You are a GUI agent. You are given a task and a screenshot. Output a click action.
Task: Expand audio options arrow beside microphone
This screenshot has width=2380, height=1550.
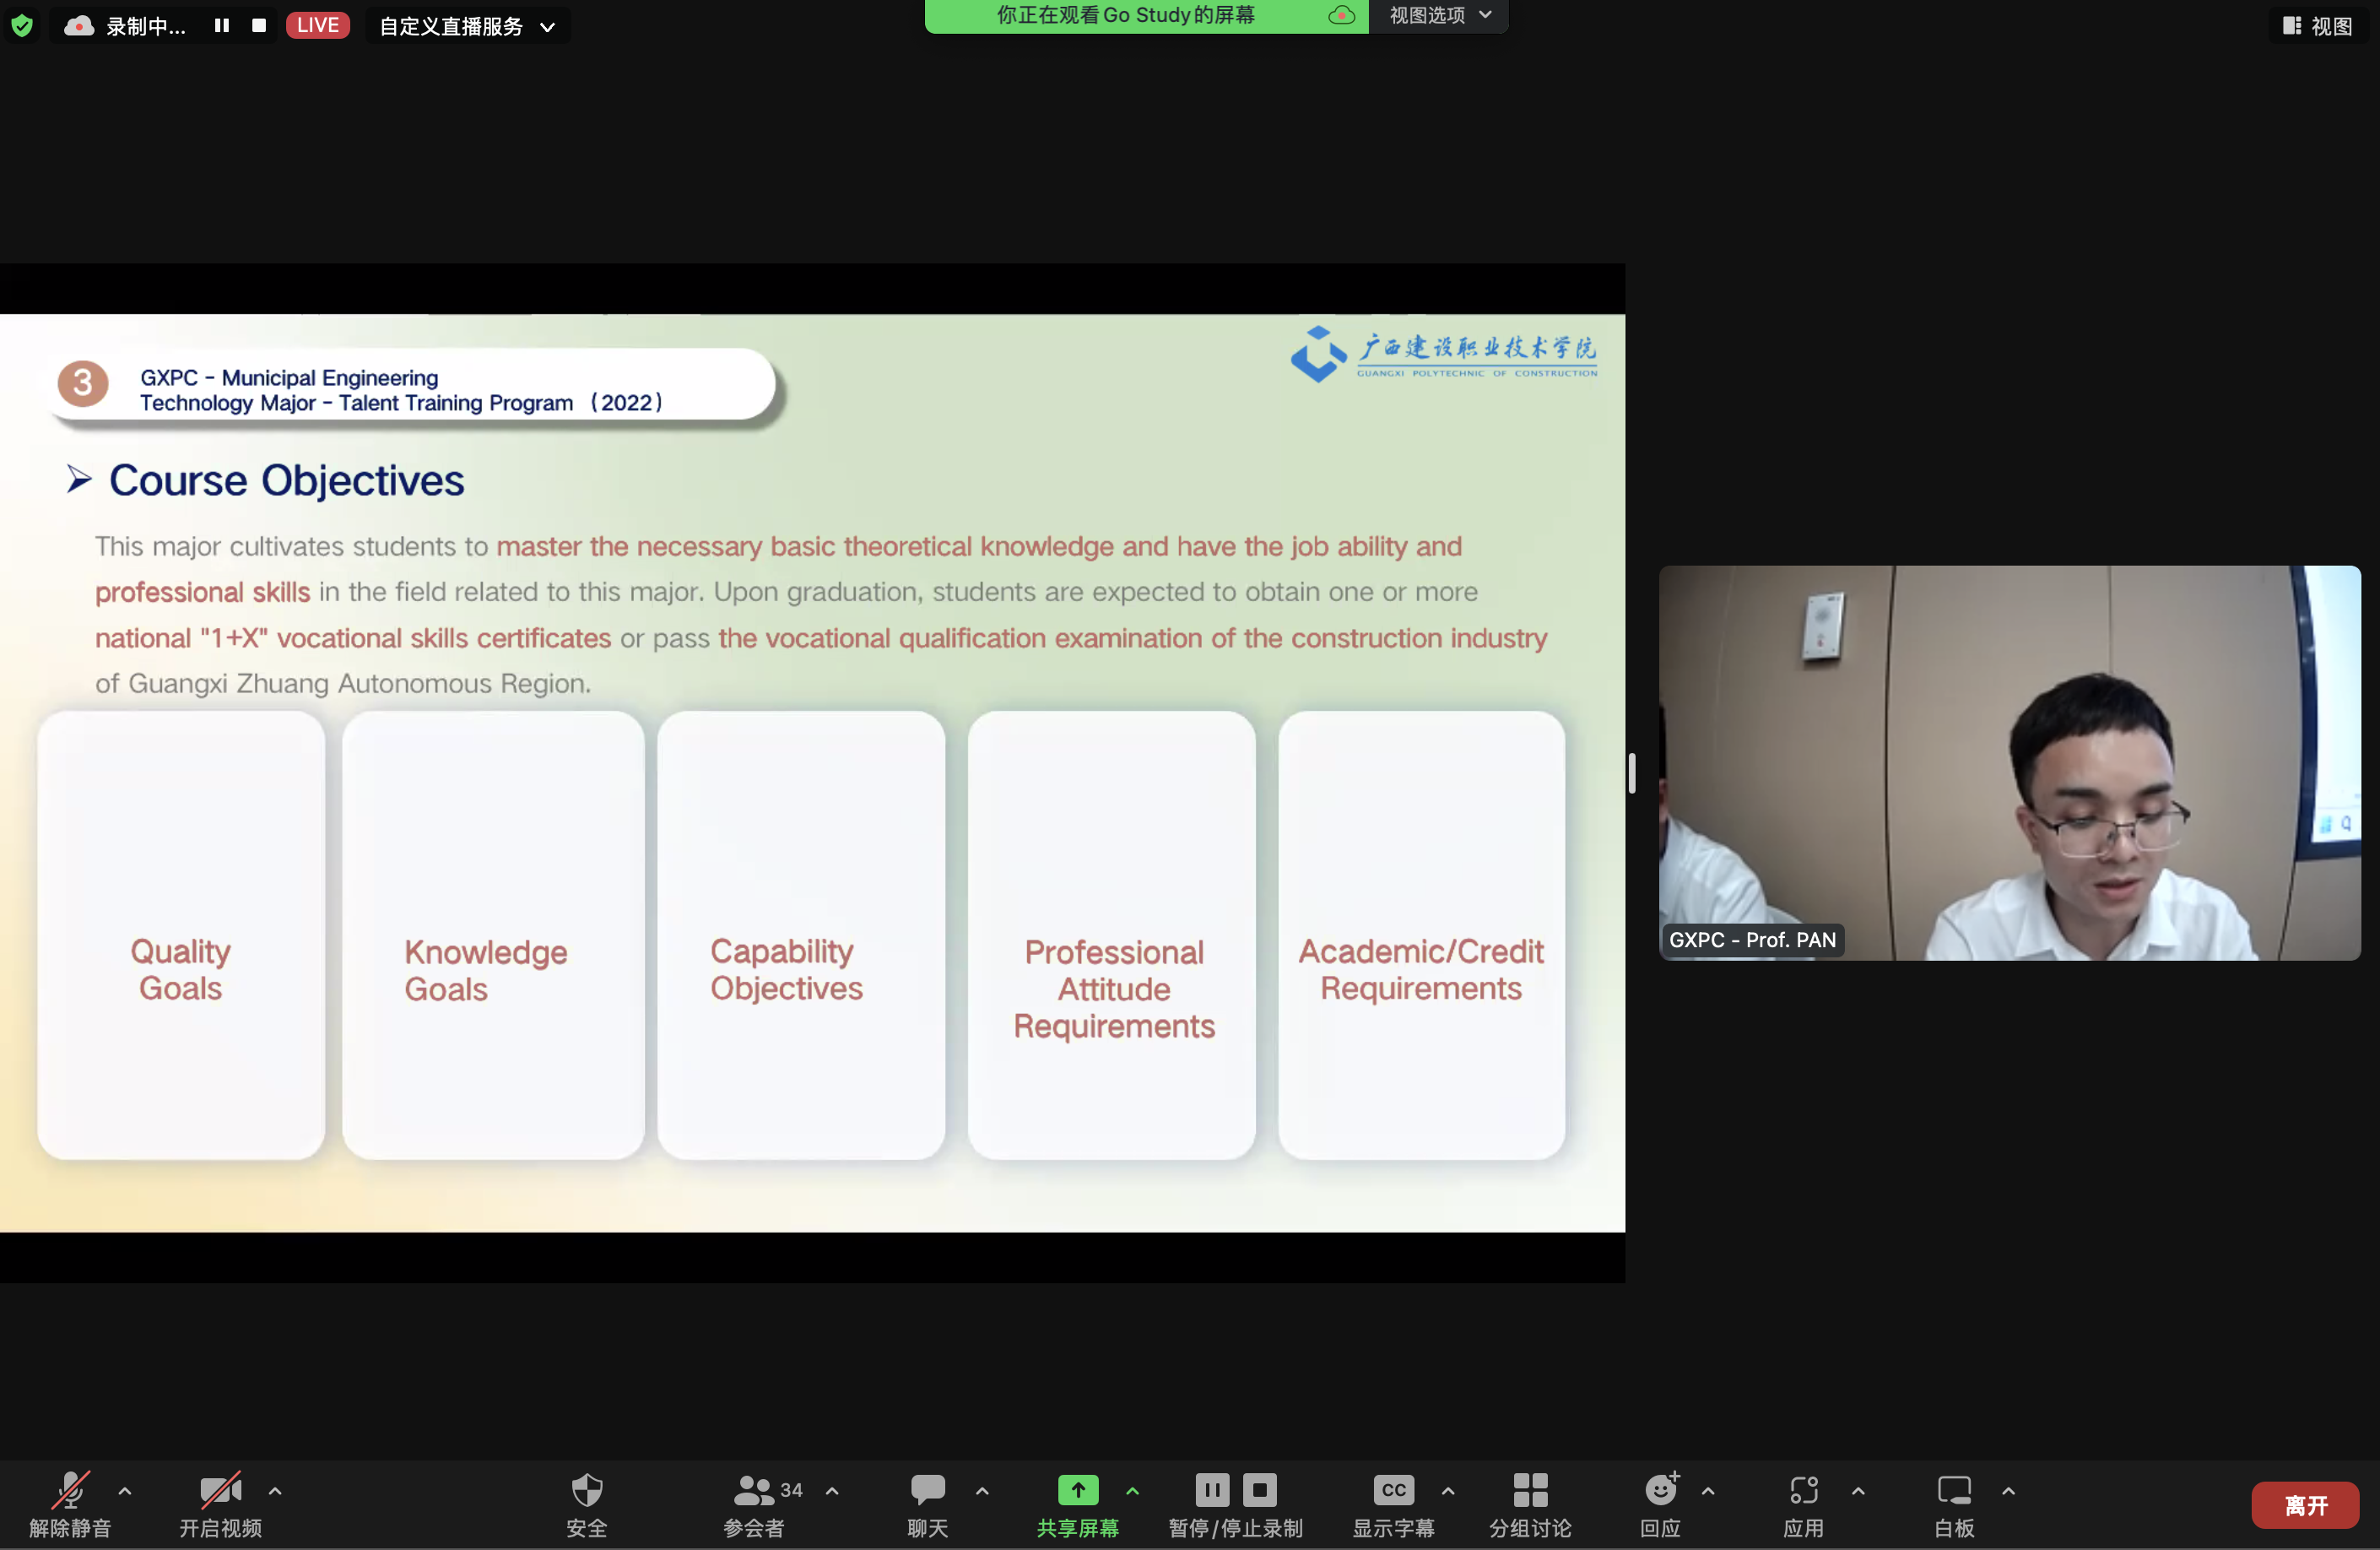[x=125, y=1491]
